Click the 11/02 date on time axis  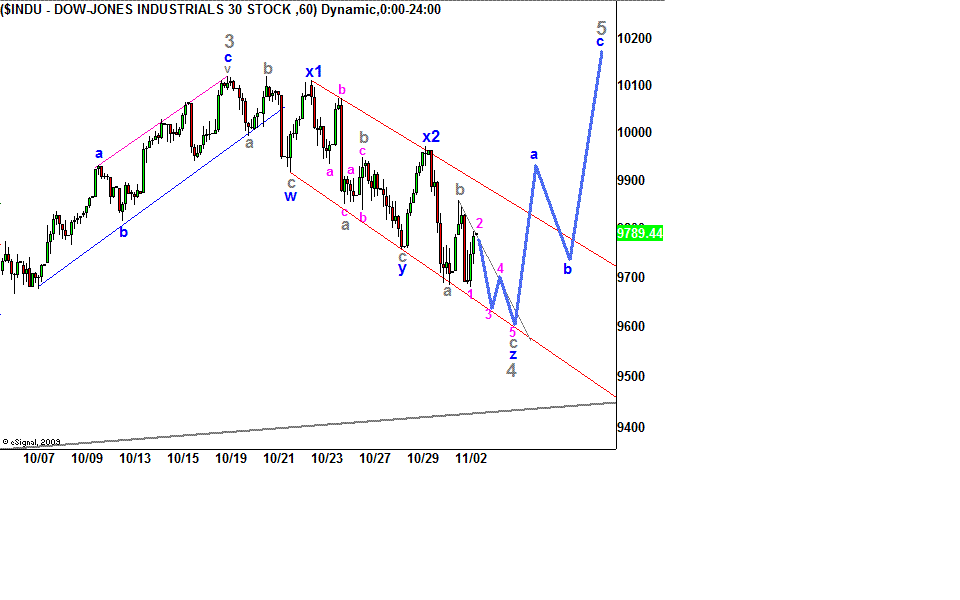point(471,458)
